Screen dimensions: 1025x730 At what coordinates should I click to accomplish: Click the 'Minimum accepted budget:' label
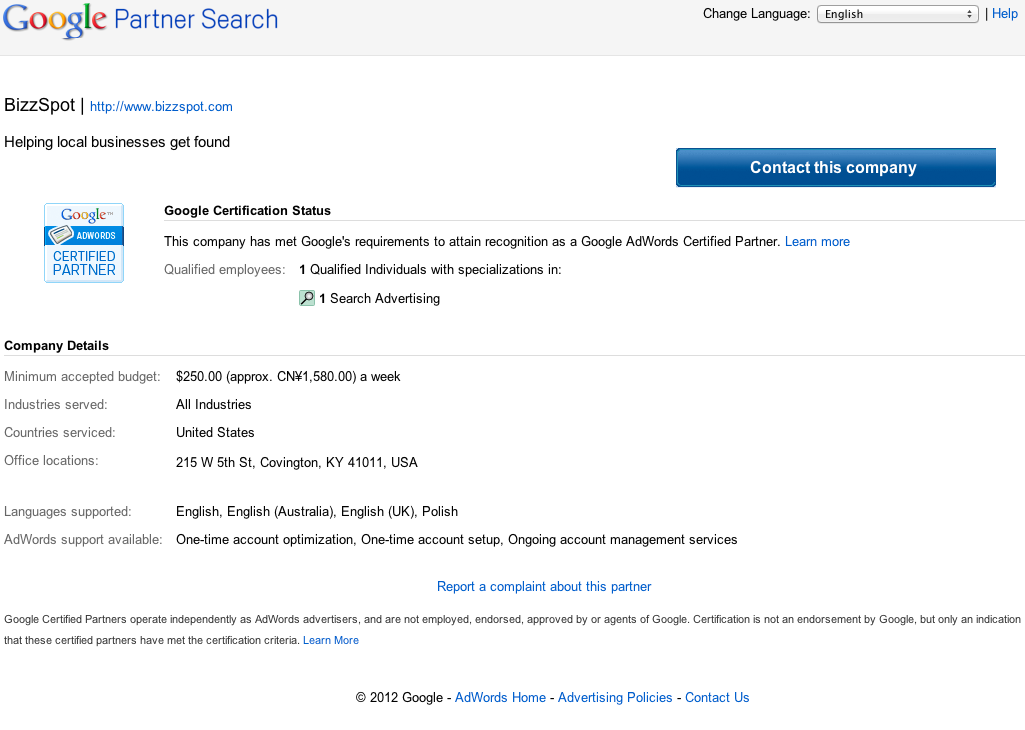(82, 377)
